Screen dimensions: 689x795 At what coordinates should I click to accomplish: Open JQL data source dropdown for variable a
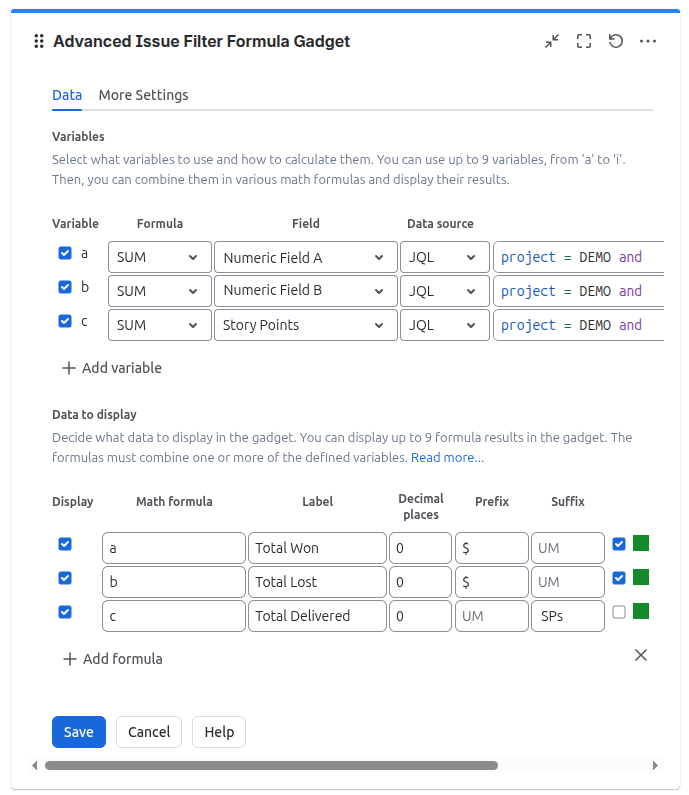pyautogui.click(x=445, y=257)
